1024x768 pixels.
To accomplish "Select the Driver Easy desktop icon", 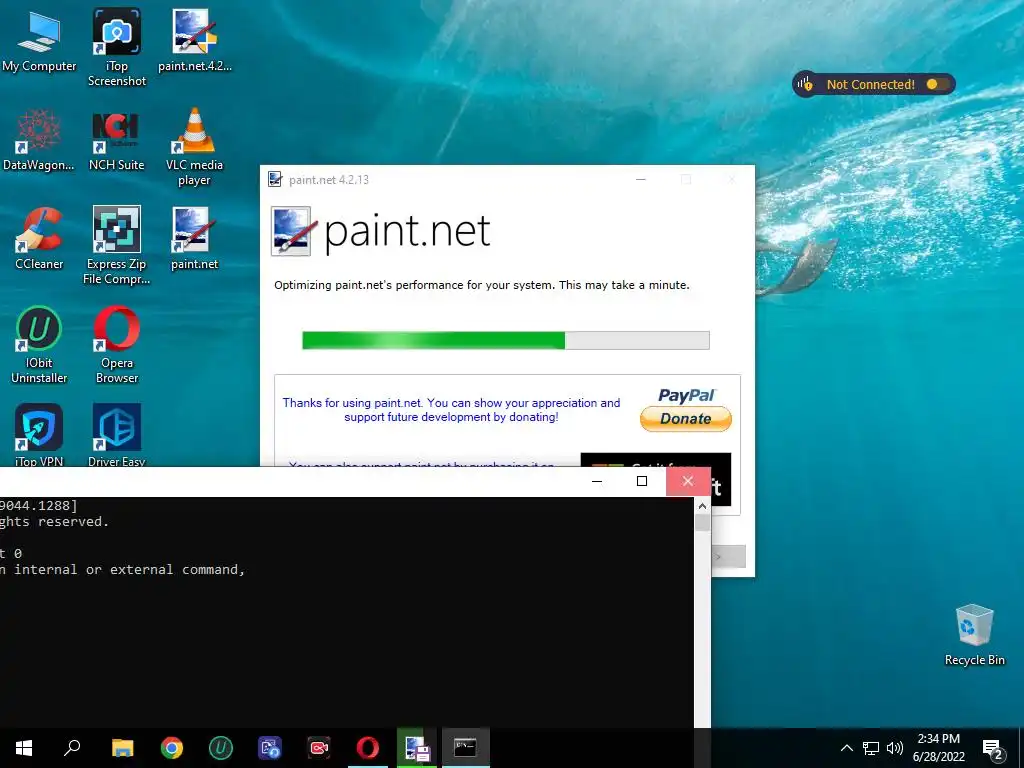I will point(117,435).
